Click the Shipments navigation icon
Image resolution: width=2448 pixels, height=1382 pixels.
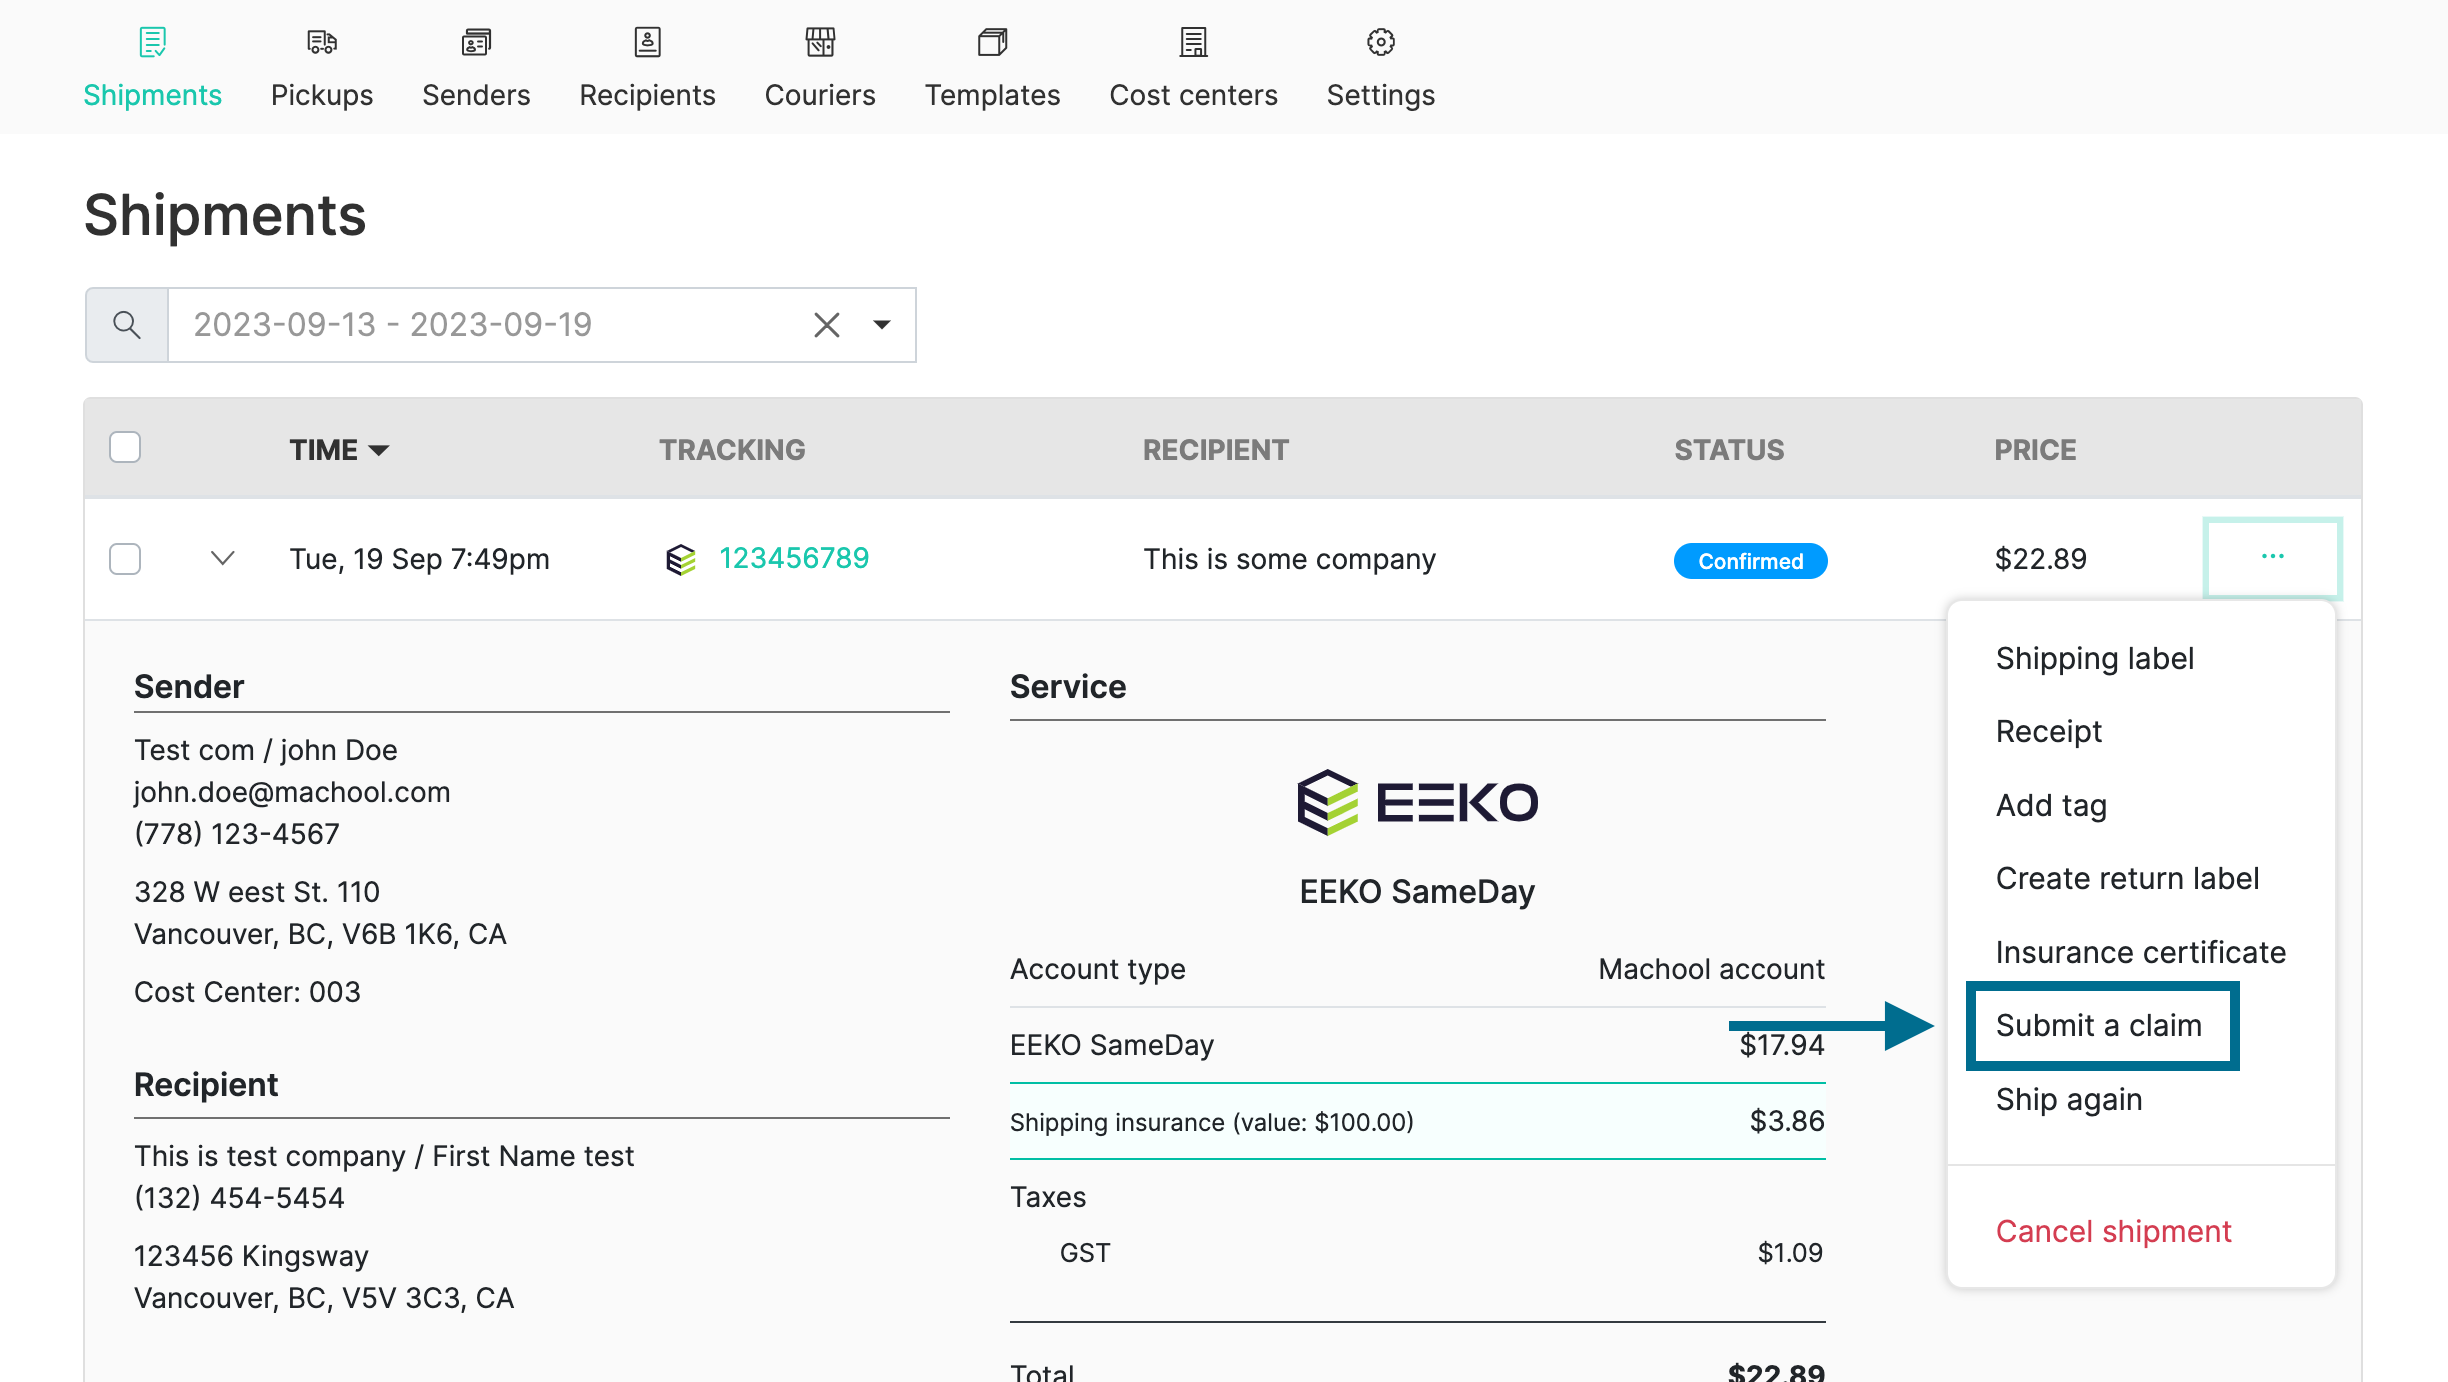click(x=151, y=42)
